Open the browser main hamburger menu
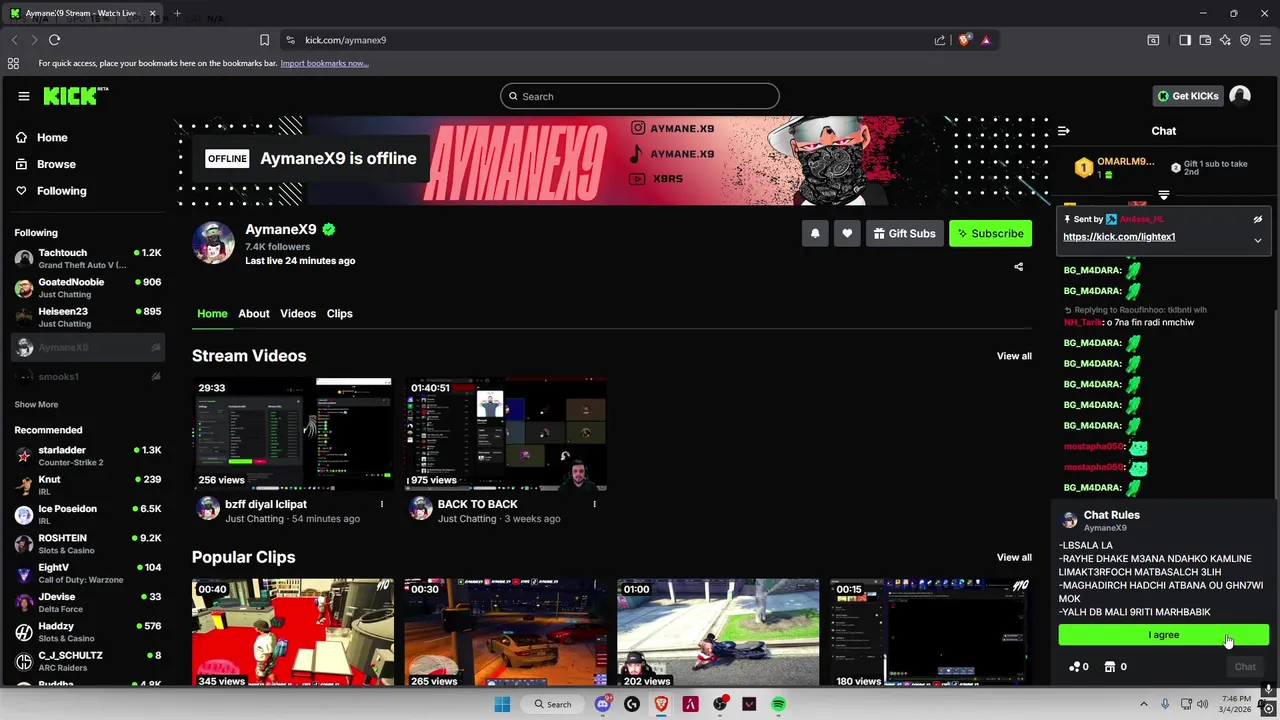 pyautogui.click(x=1266, y=40)
